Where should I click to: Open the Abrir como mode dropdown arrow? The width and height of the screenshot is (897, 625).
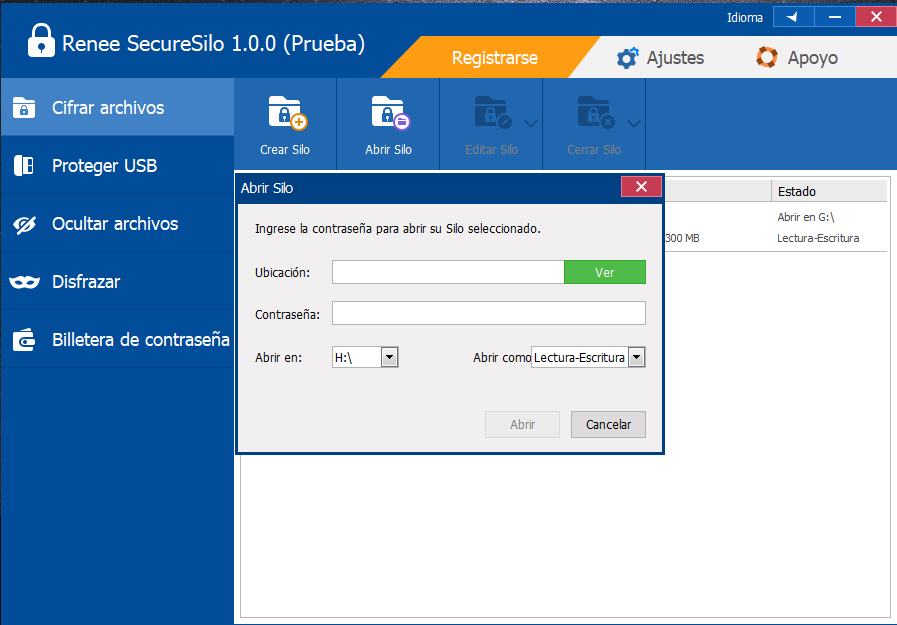click(637, 357)
